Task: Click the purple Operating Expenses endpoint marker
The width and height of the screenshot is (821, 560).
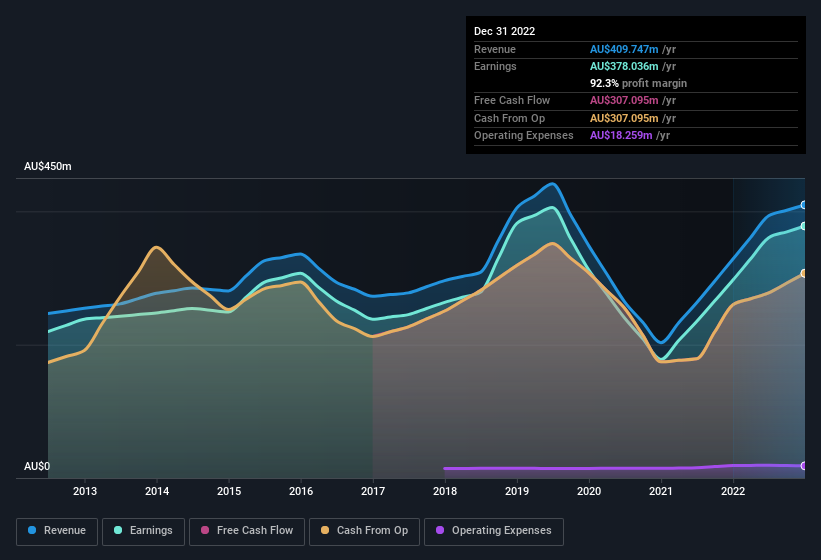Action: pos(803,466)
